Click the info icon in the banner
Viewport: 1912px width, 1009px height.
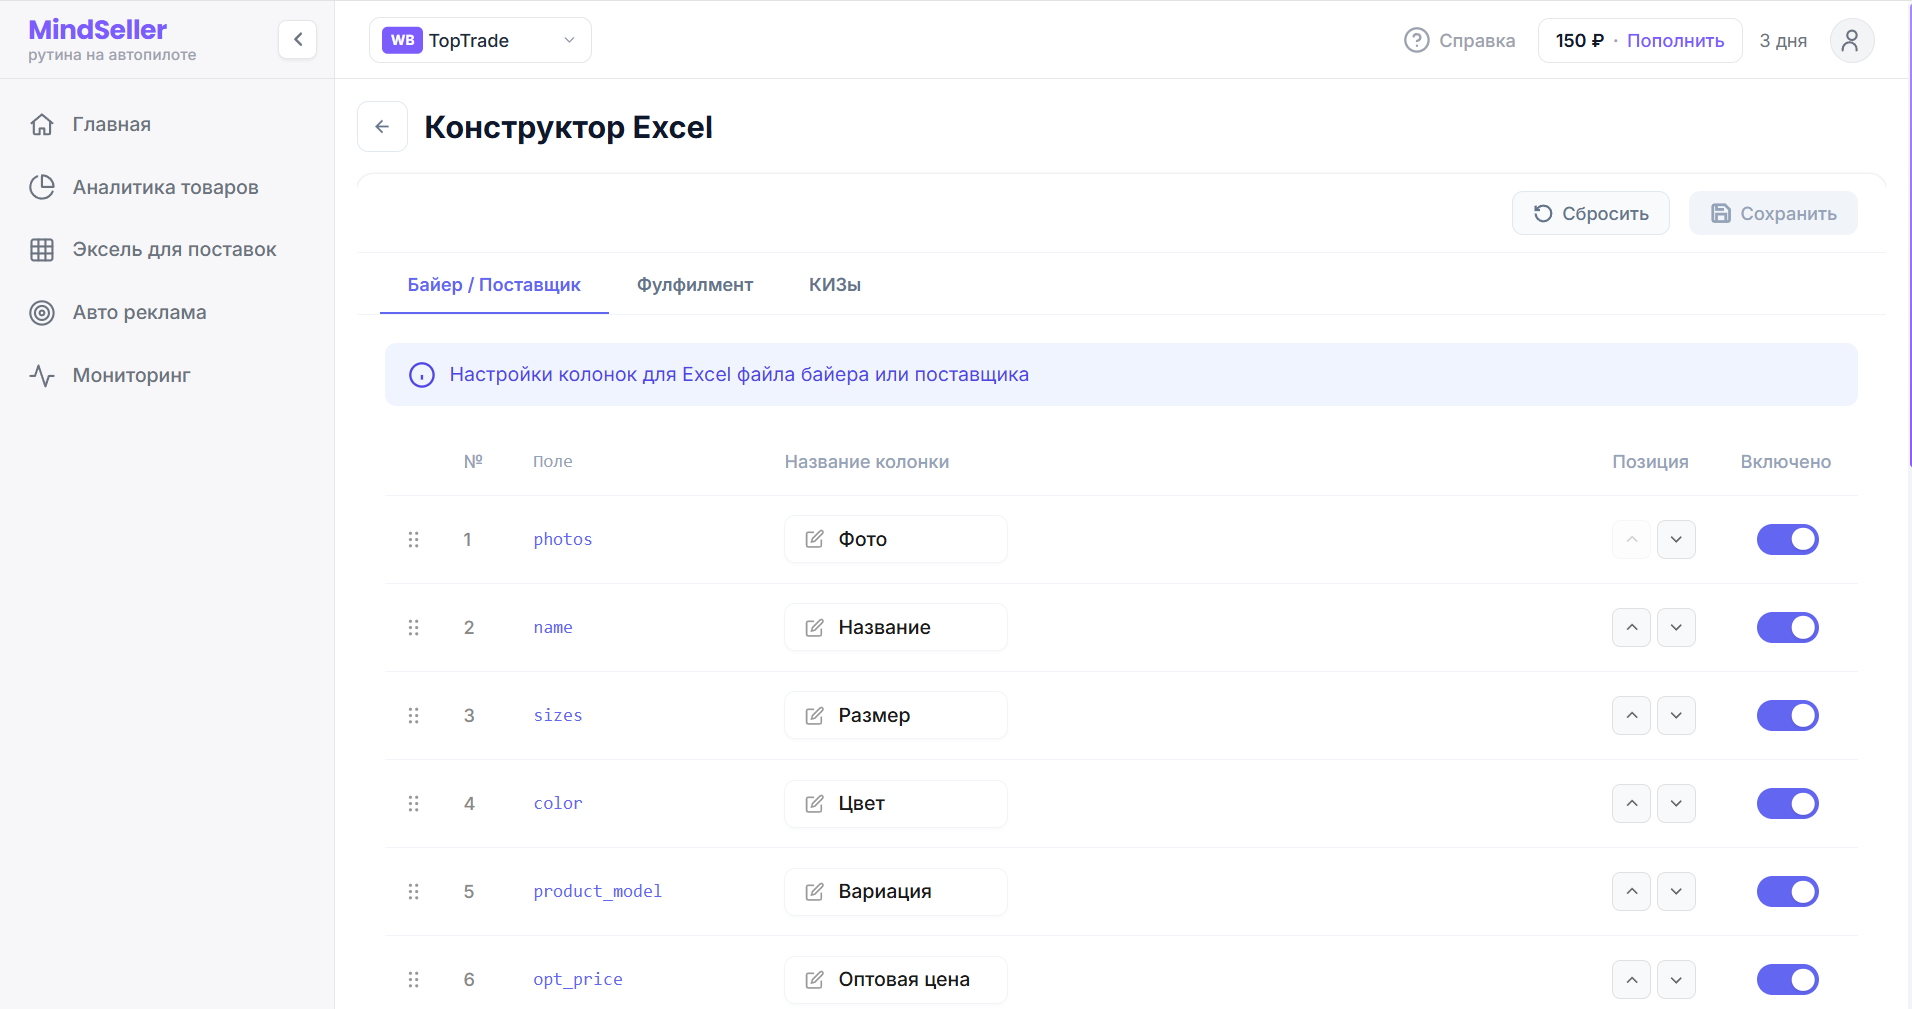tap(422, 375)
